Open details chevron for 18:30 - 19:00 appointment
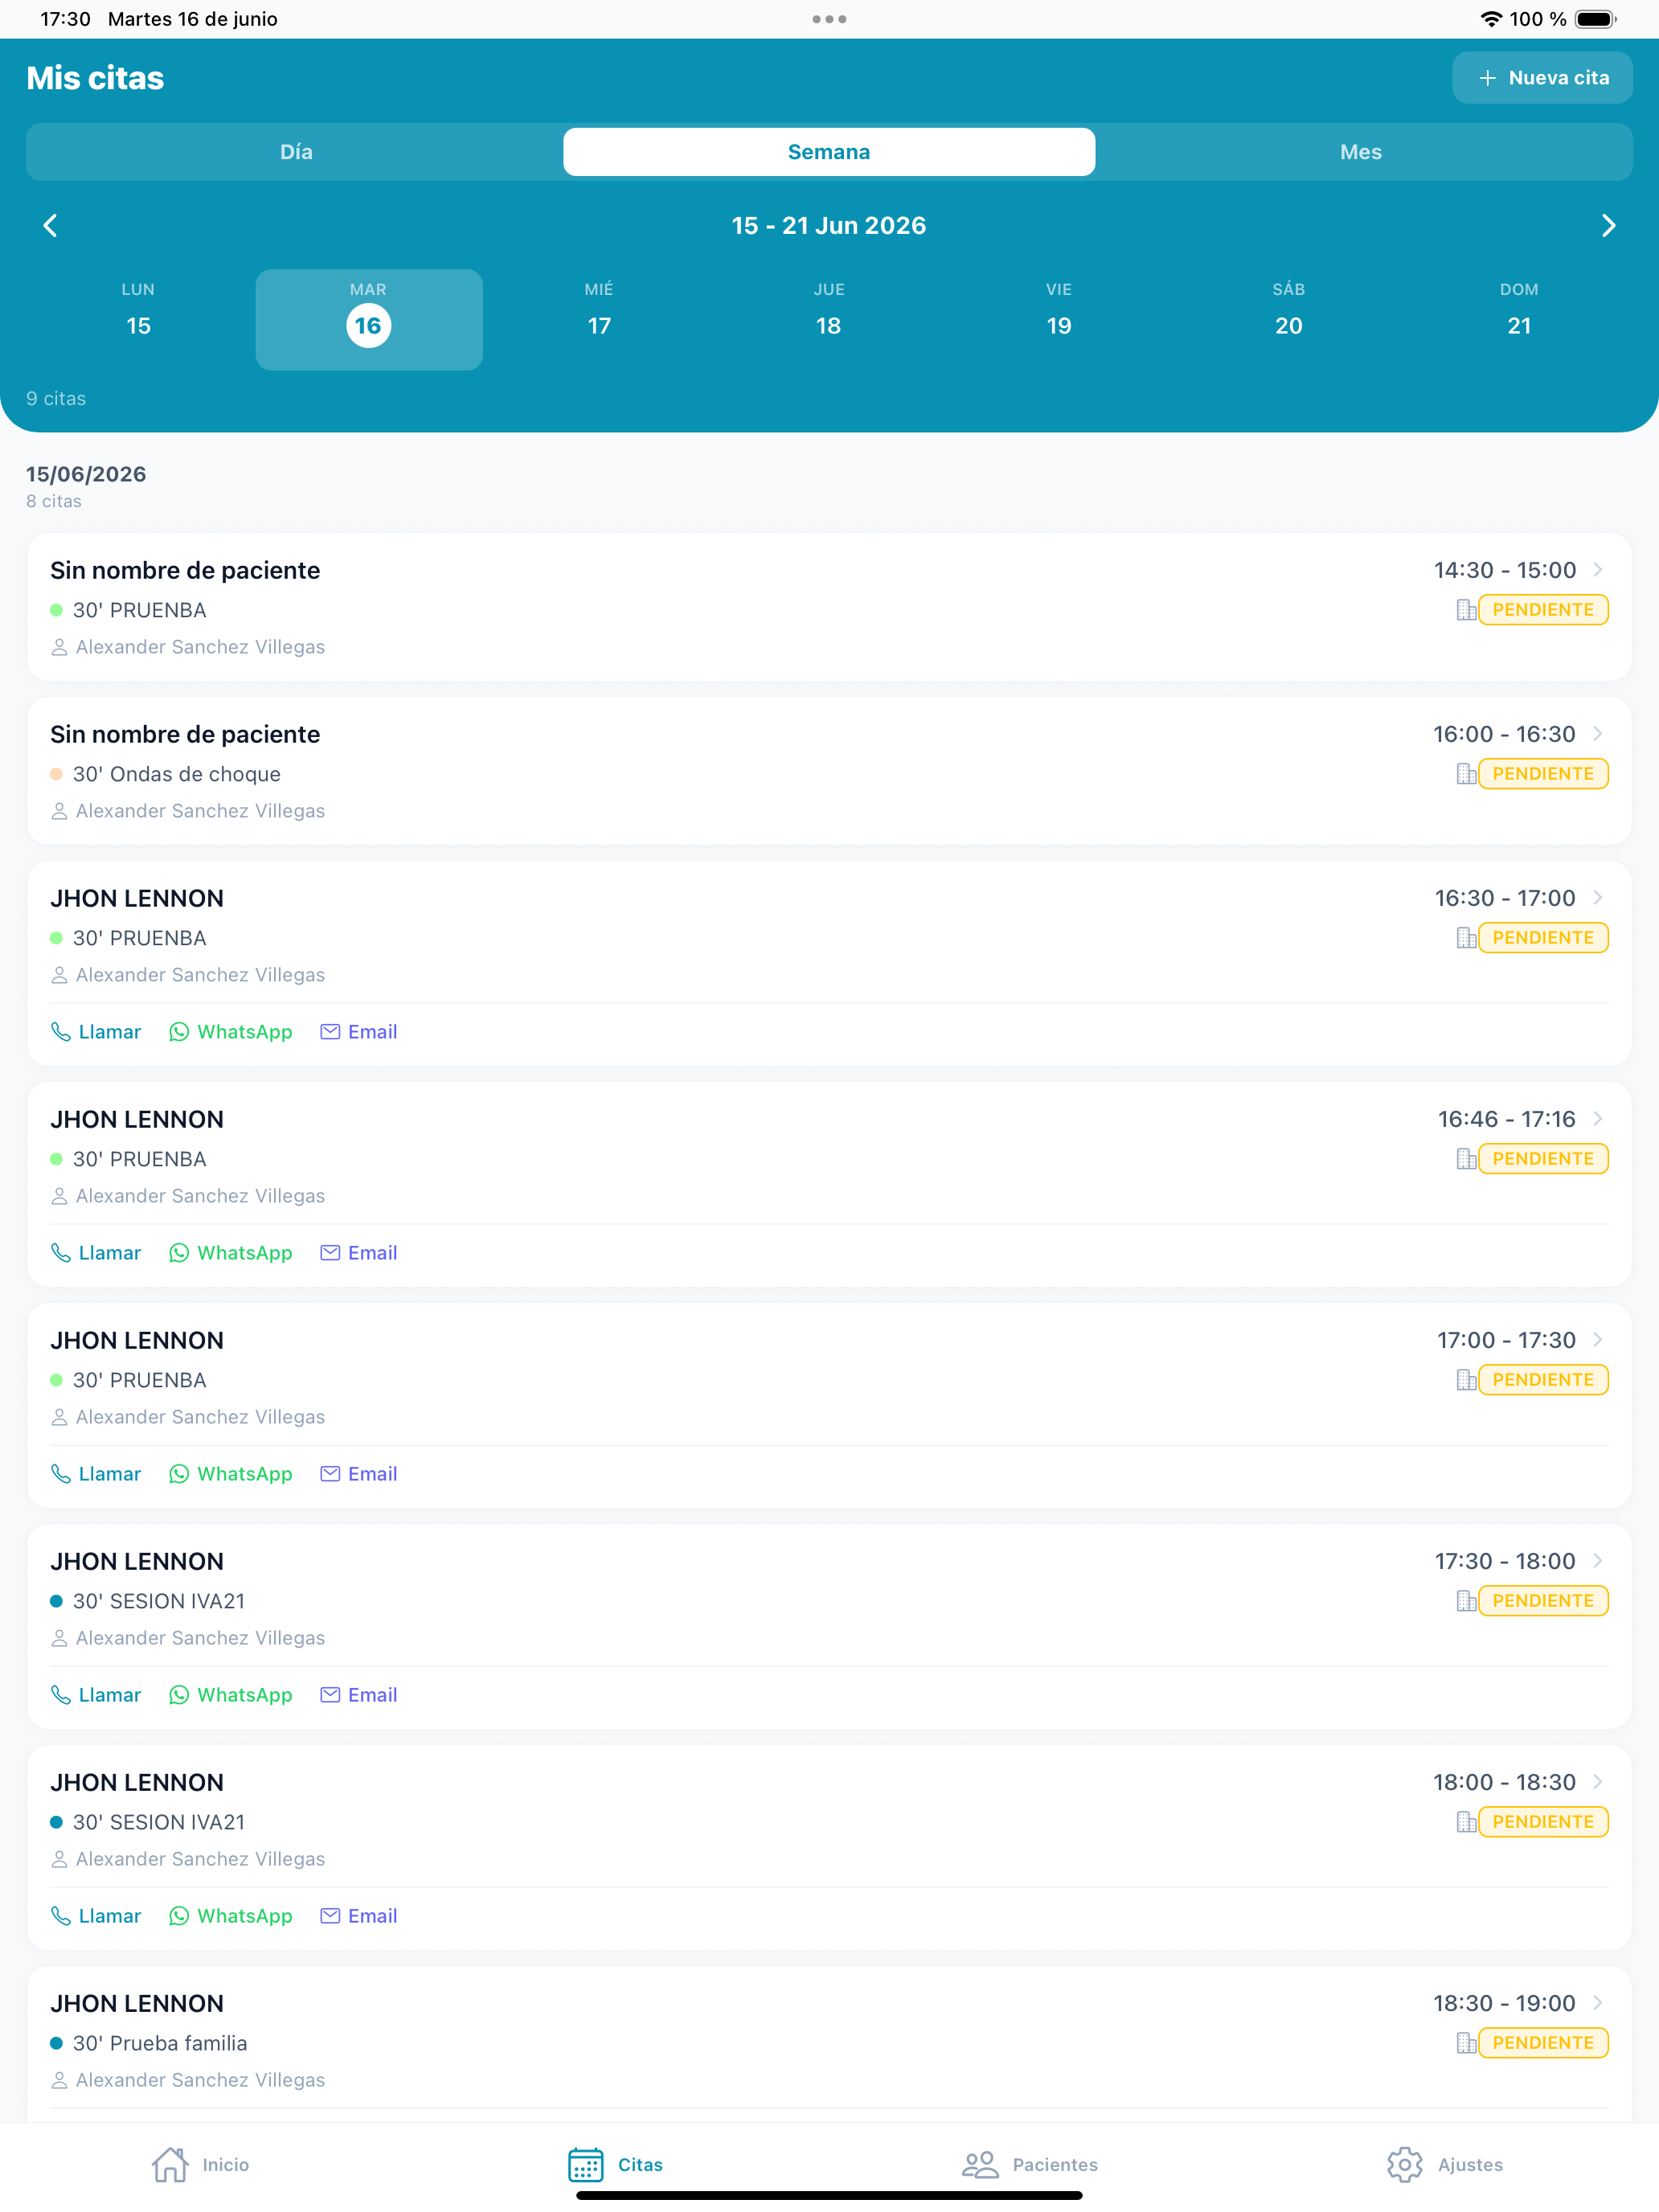The image size is (1659, 2212). (1598, 2003)
